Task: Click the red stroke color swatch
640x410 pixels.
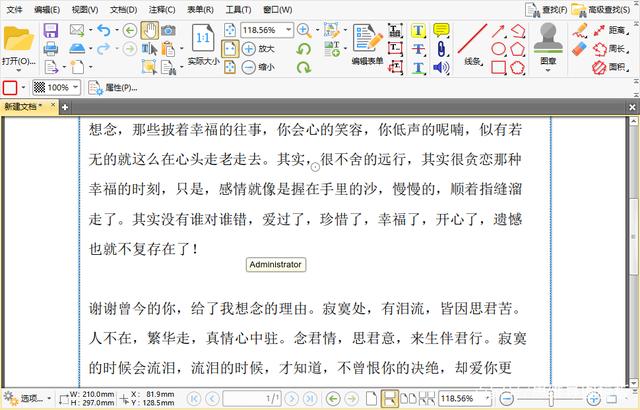Action: [10, 87]
